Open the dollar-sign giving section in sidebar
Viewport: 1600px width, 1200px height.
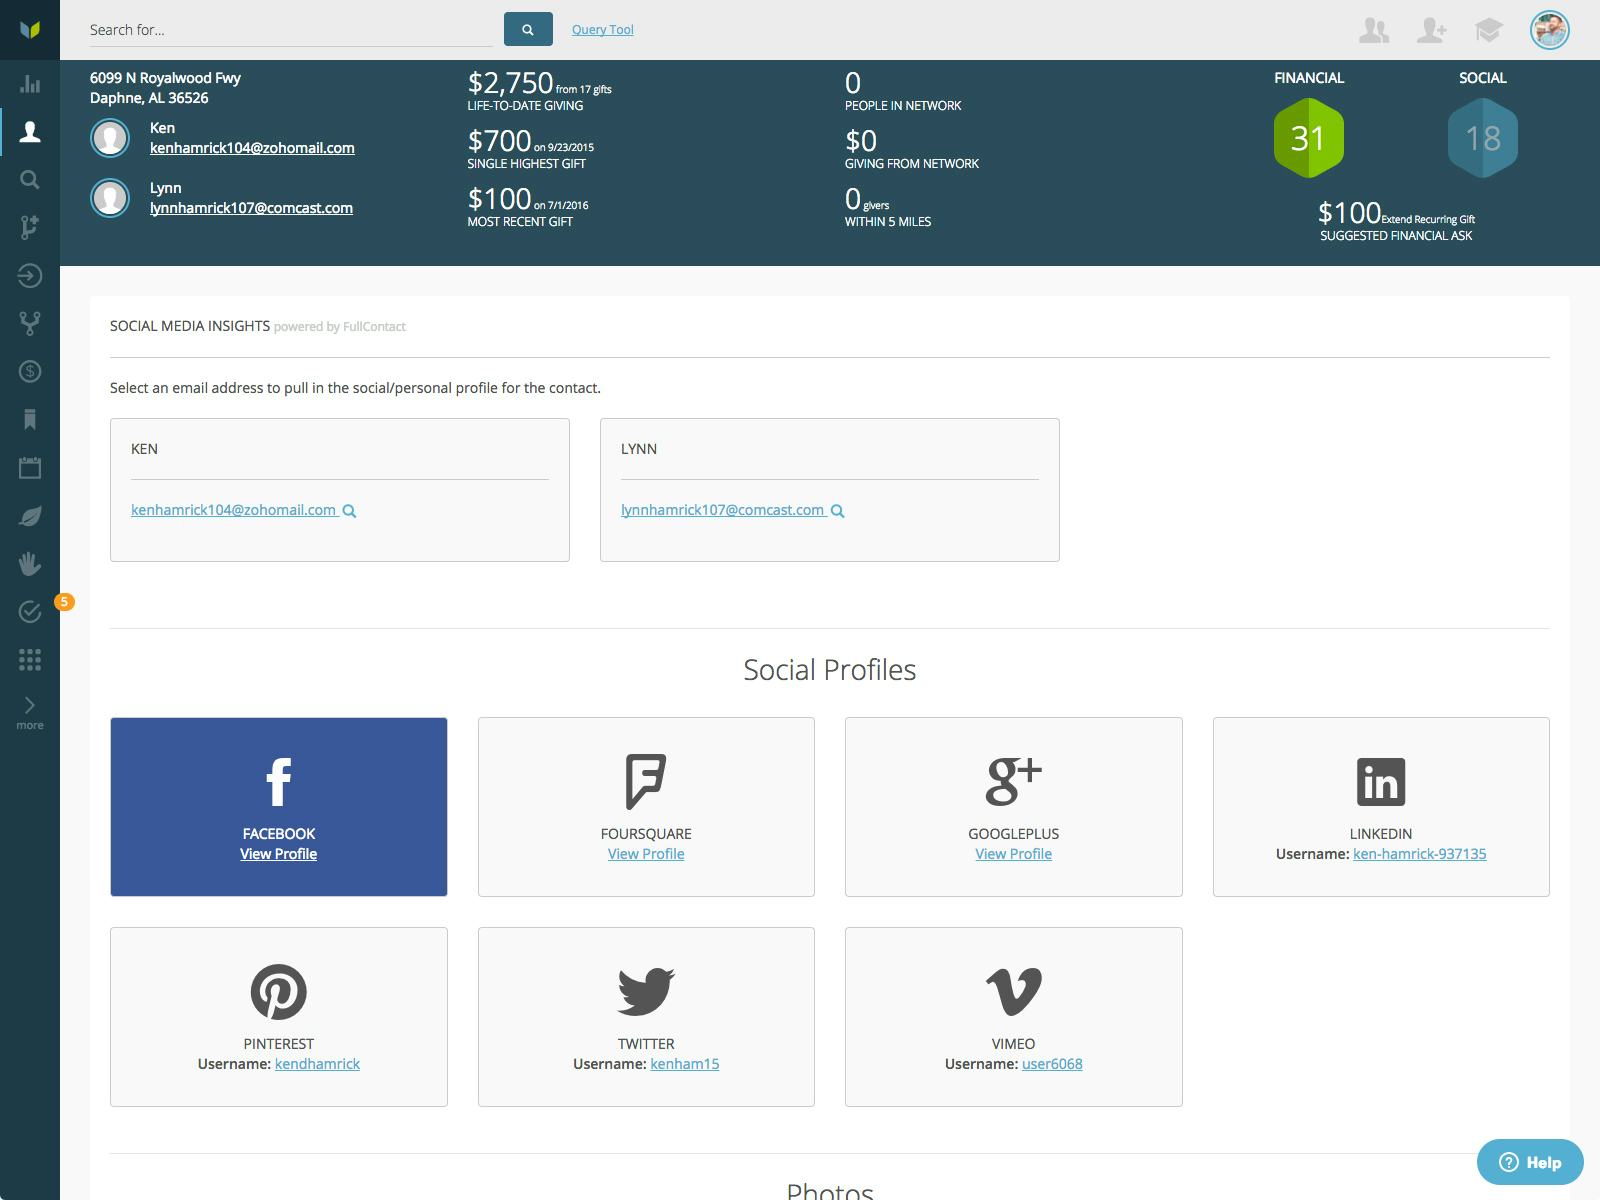[30, 372]
